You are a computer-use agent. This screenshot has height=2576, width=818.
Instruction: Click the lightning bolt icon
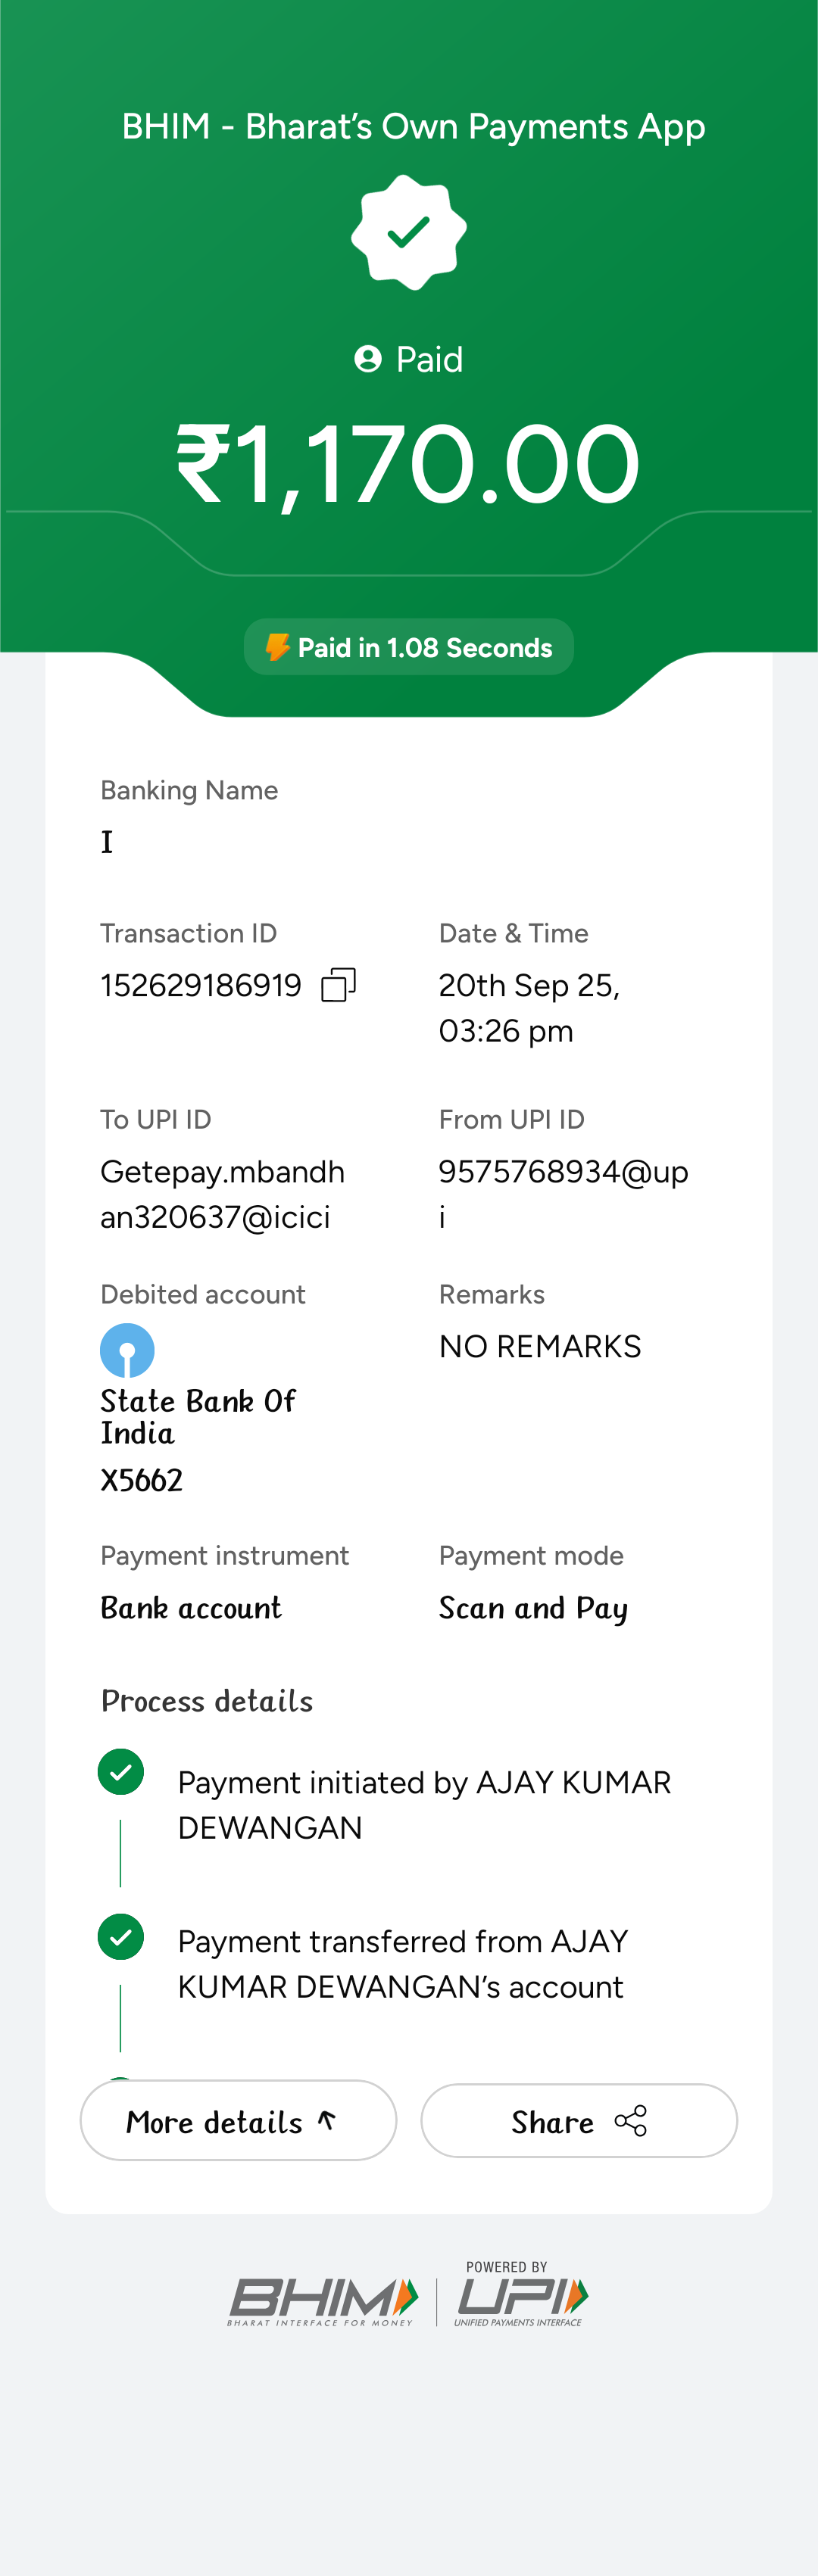coord(277,647)
